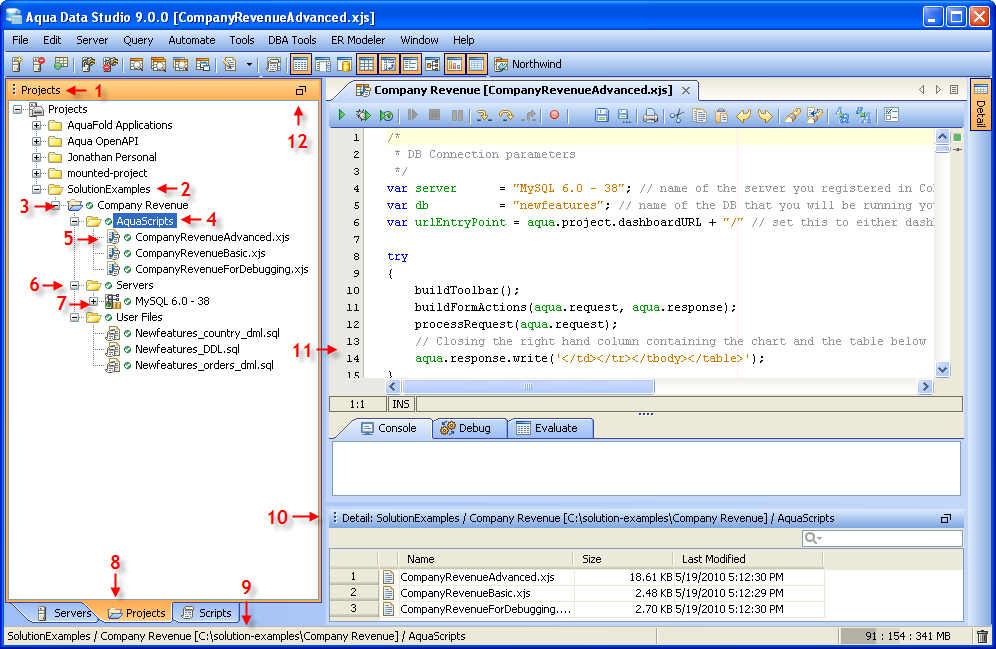
Task: Click the trash can icon in status bar
Action: 982,636
